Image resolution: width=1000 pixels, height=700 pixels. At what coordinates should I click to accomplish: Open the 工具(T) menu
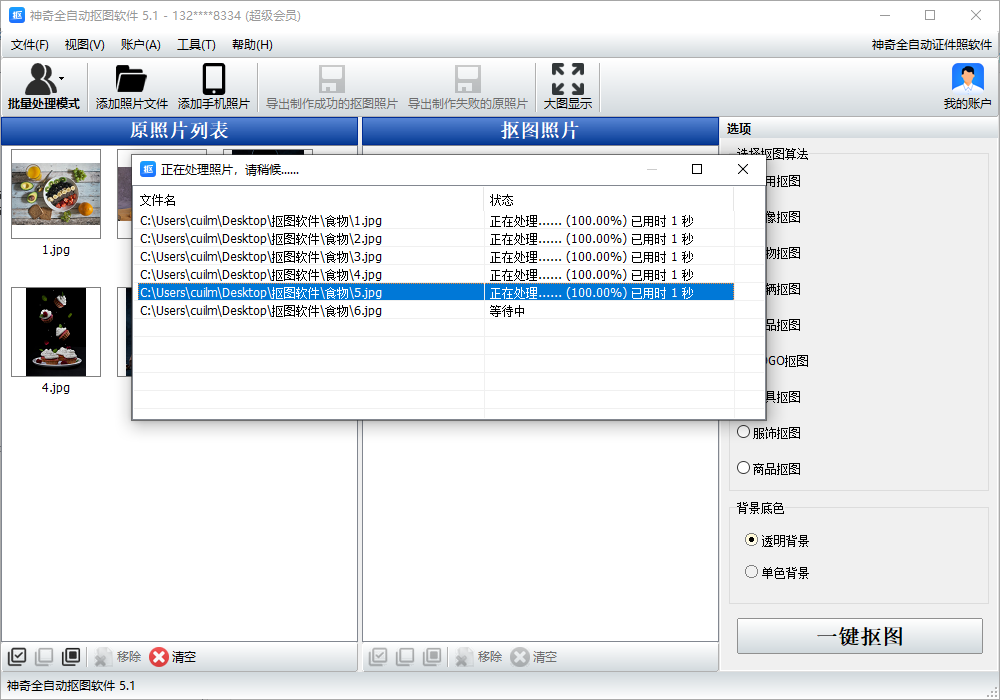(x=195, y=45)
